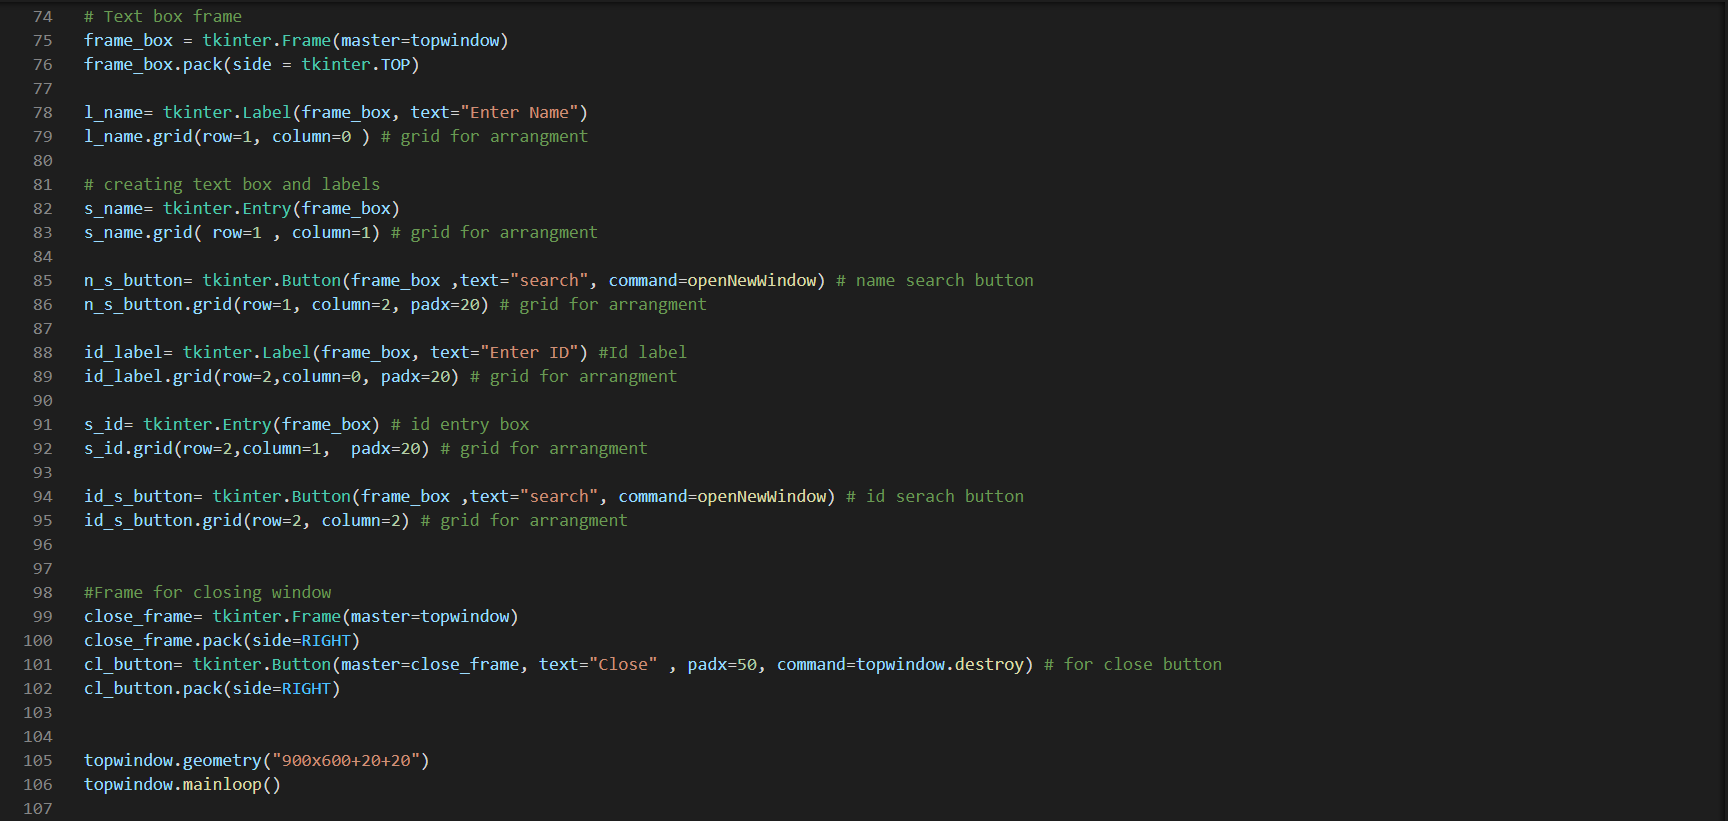Image resolution: width=1728 pixels, height=821 pixels.
Task: Click 'id_label.grid' on line 89
Action: (148, 376)
